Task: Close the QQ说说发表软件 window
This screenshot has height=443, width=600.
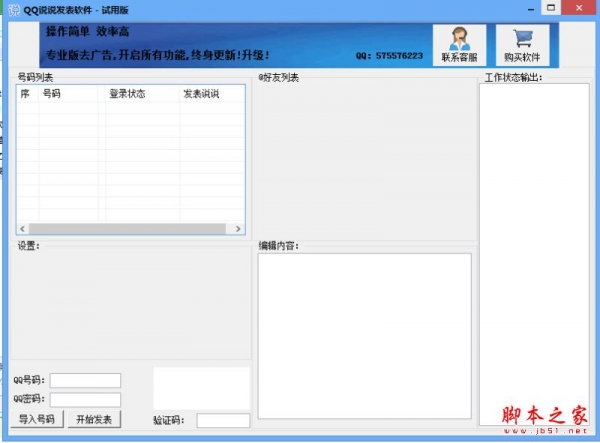Action: click(x=579, y=8)
